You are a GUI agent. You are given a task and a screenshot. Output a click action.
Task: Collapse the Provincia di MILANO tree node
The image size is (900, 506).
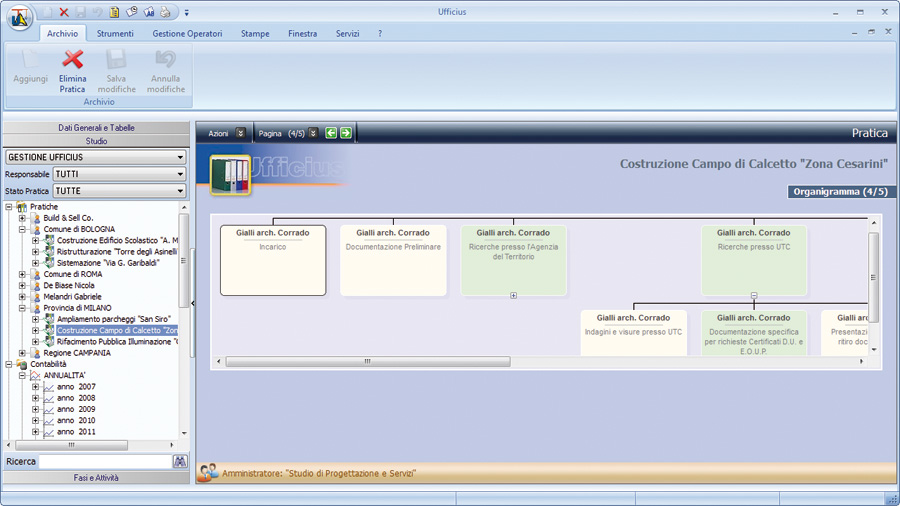(22, 308)
